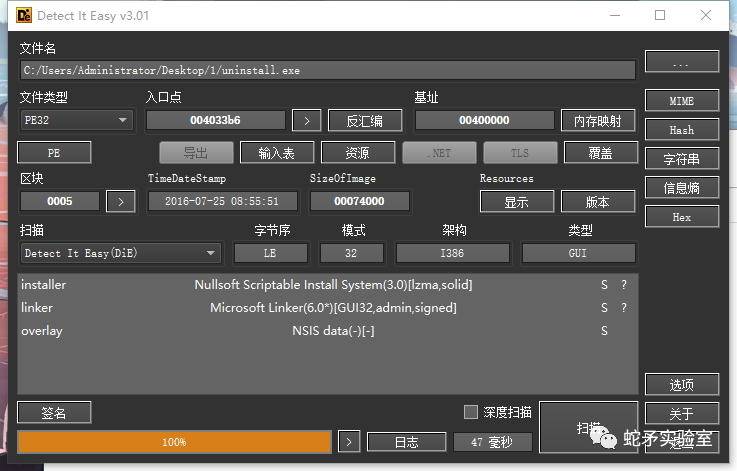Click the base address field 00400000
The height and width of the screenshot is (471, 737).
[x=484, y=120]
